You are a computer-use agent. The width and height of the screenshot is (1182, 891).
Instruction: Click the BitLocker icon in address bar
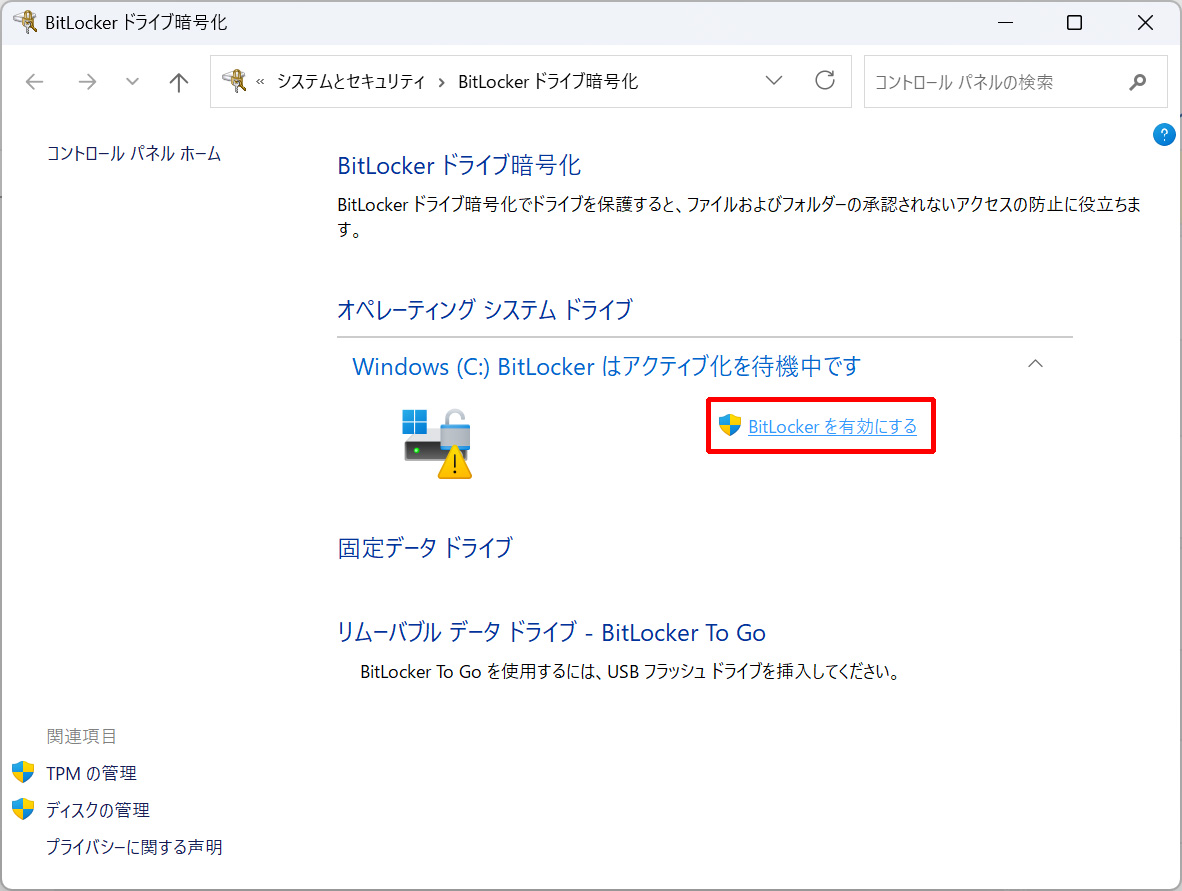tap(234, 81)
